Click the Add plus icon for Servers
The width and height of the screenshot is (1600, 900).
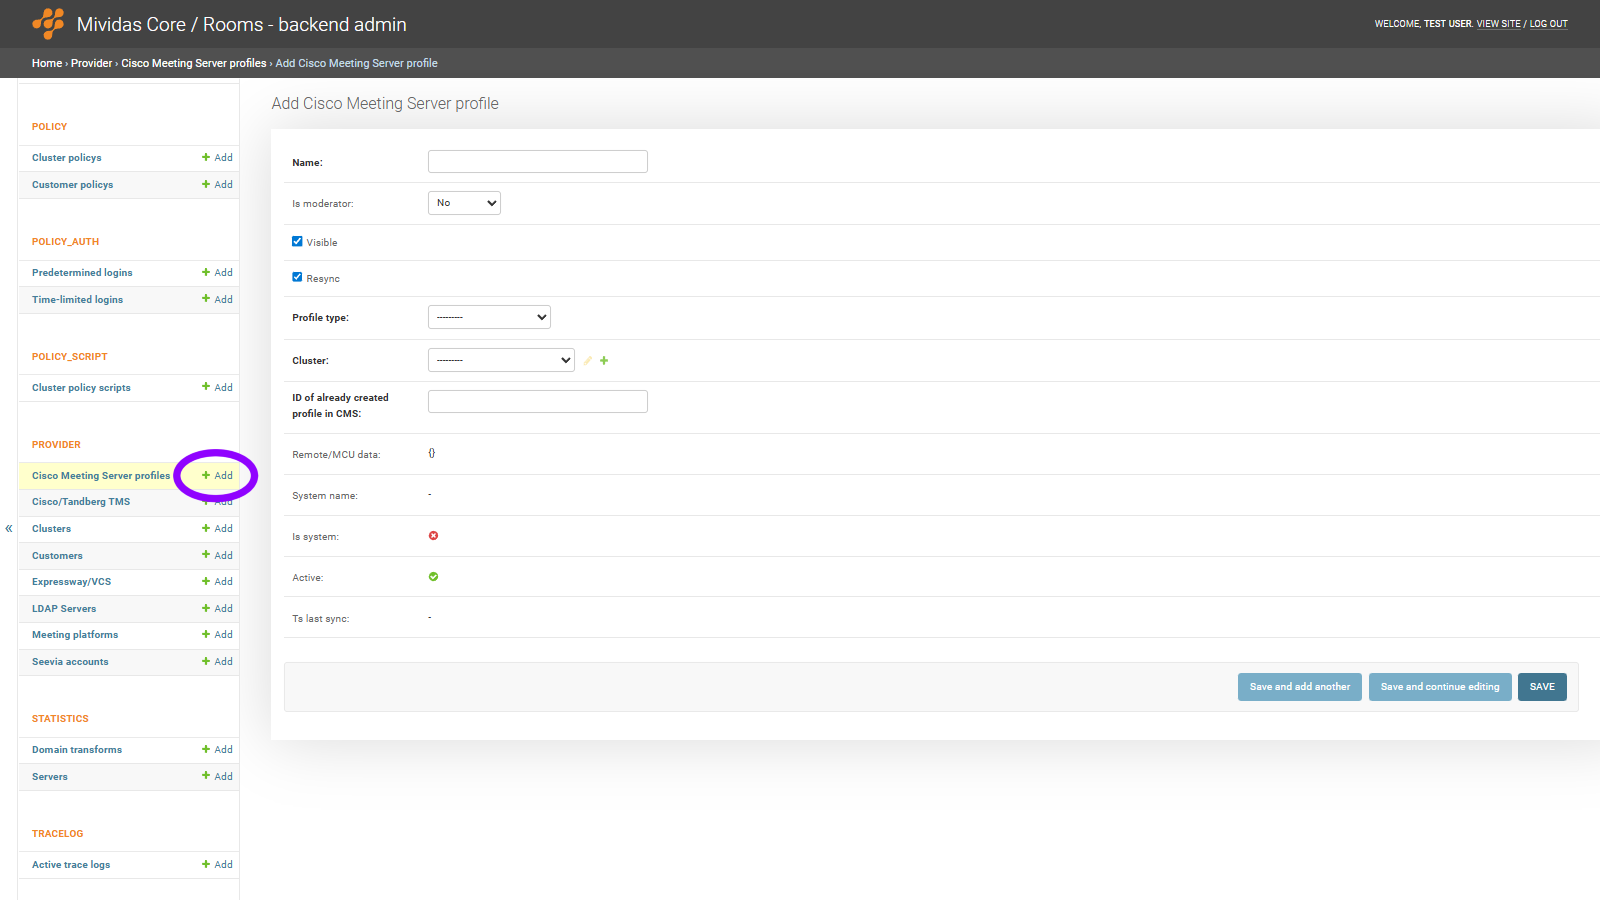pyautogui.click(x=206, y=776)
